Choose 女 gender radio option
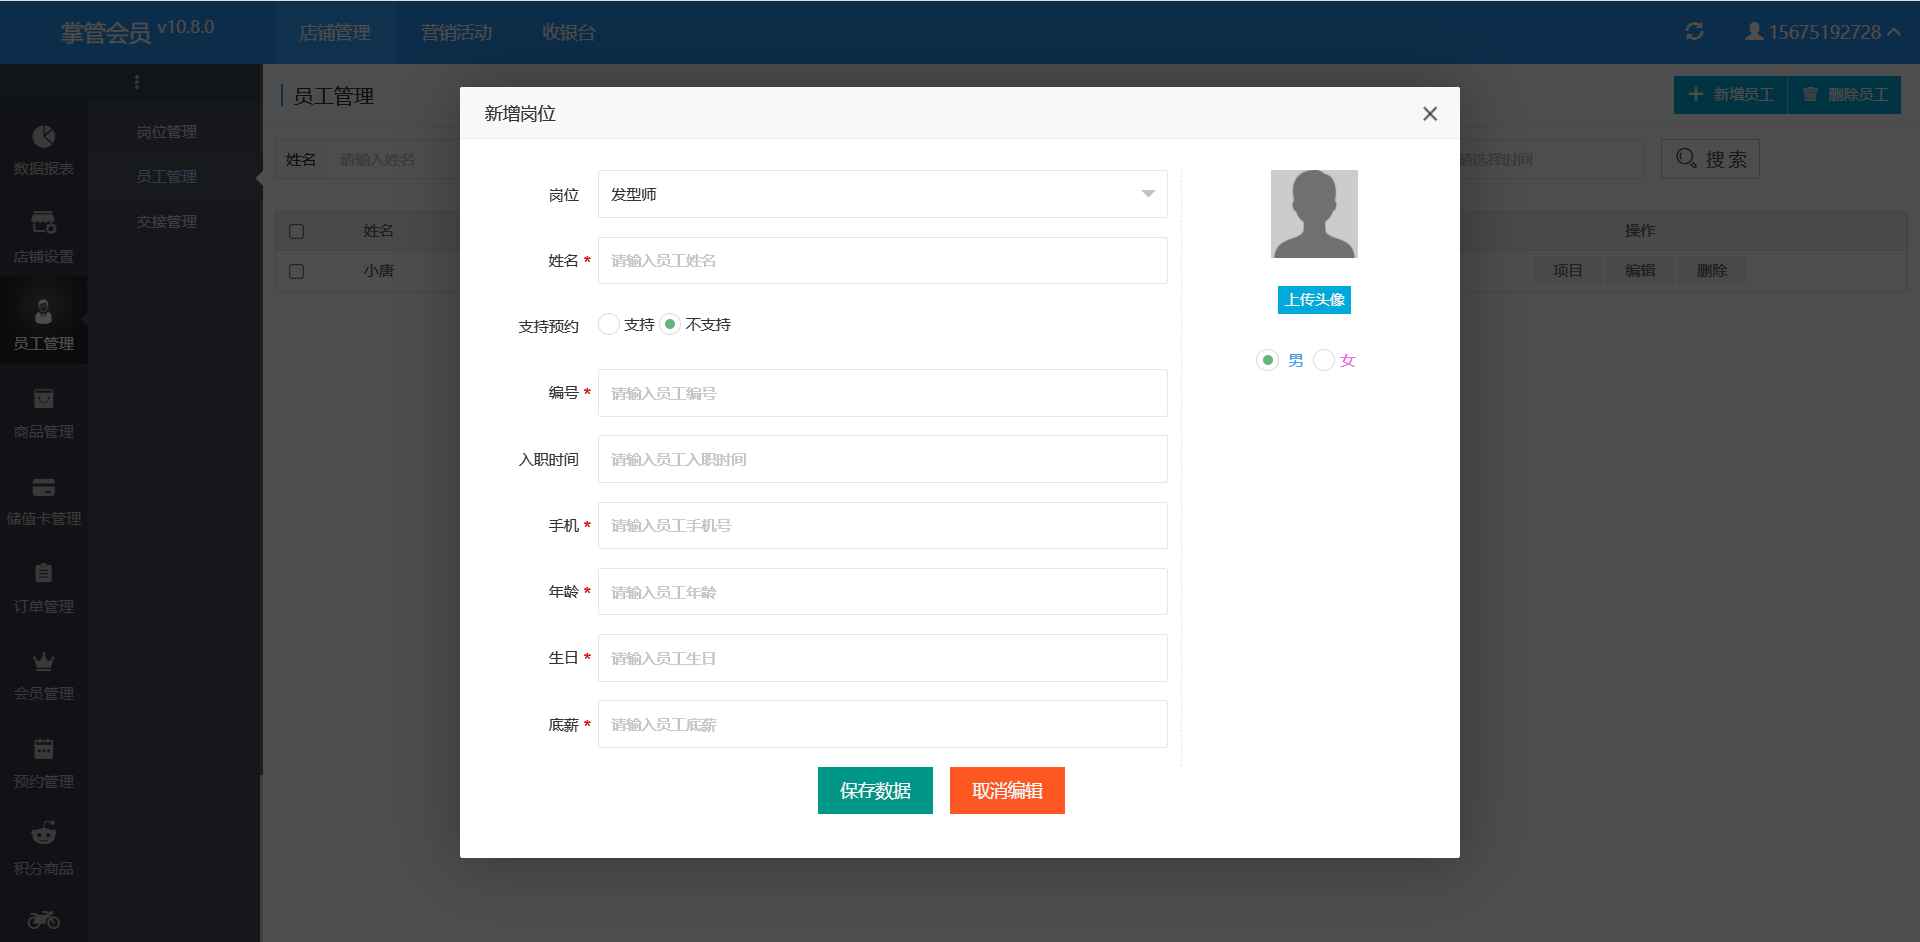 [1324, 360]
